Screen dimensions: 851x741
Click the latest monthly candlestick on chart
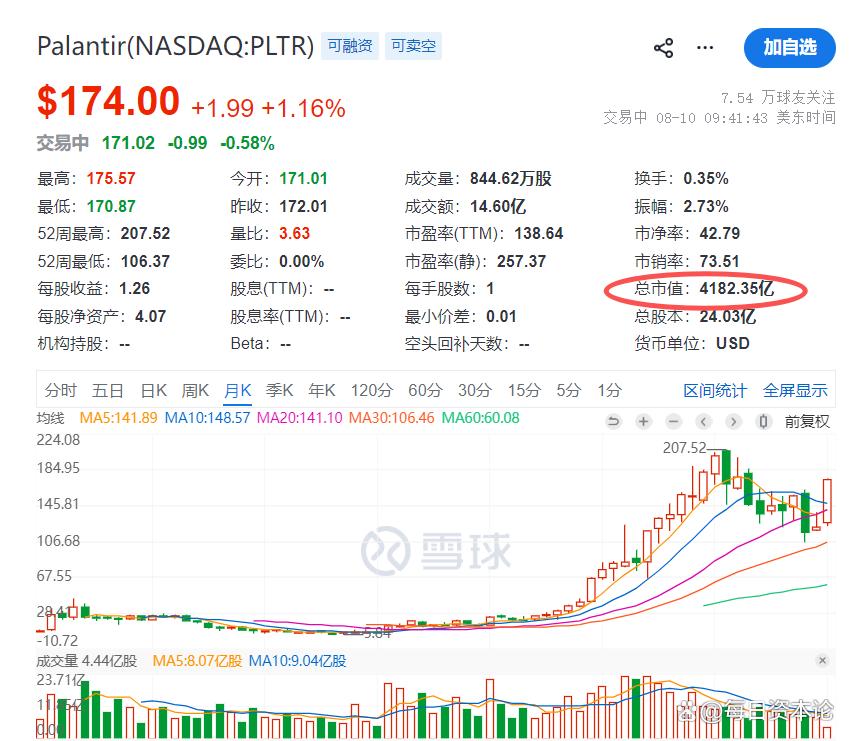[x=827, y=502]
